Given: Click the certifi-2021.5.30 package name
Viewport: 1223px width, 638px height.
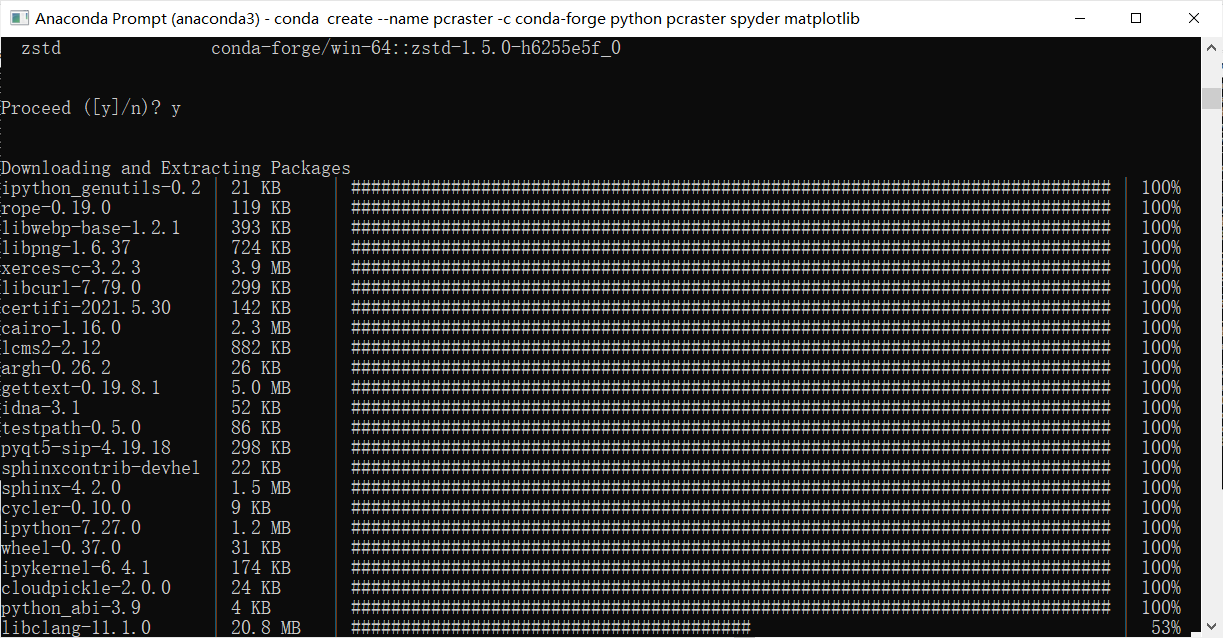Looking at the screenshot, I should [x=86, y=308].
